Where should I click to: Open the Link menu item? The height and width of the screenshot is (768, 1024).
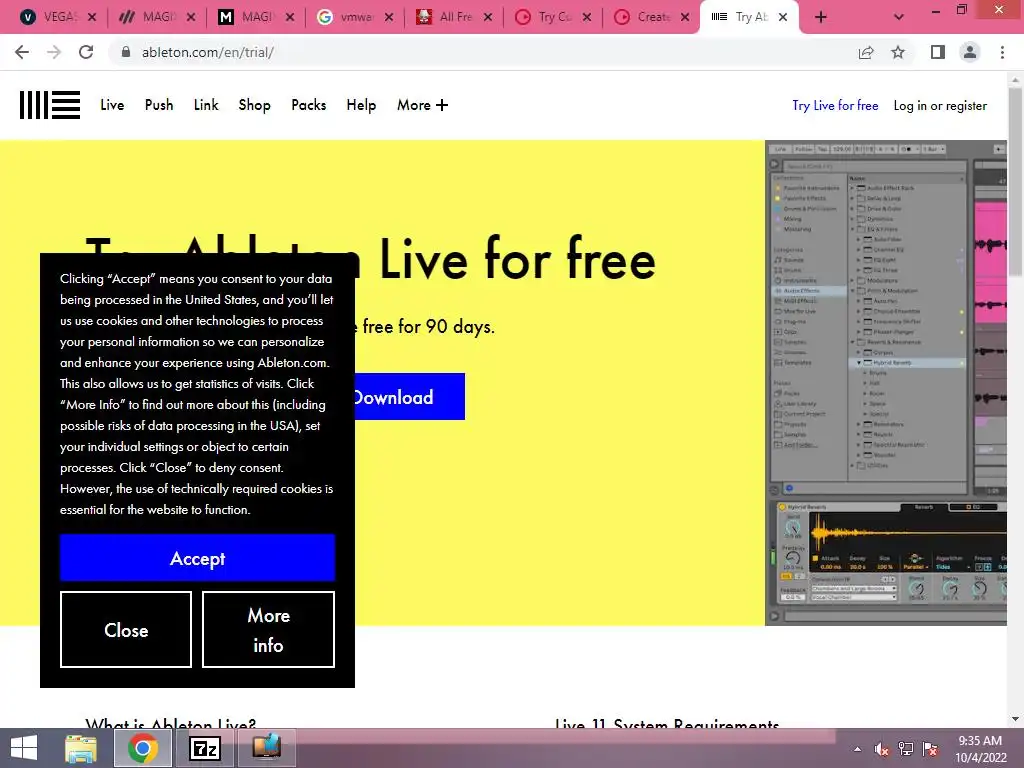[x=206, y=105]
